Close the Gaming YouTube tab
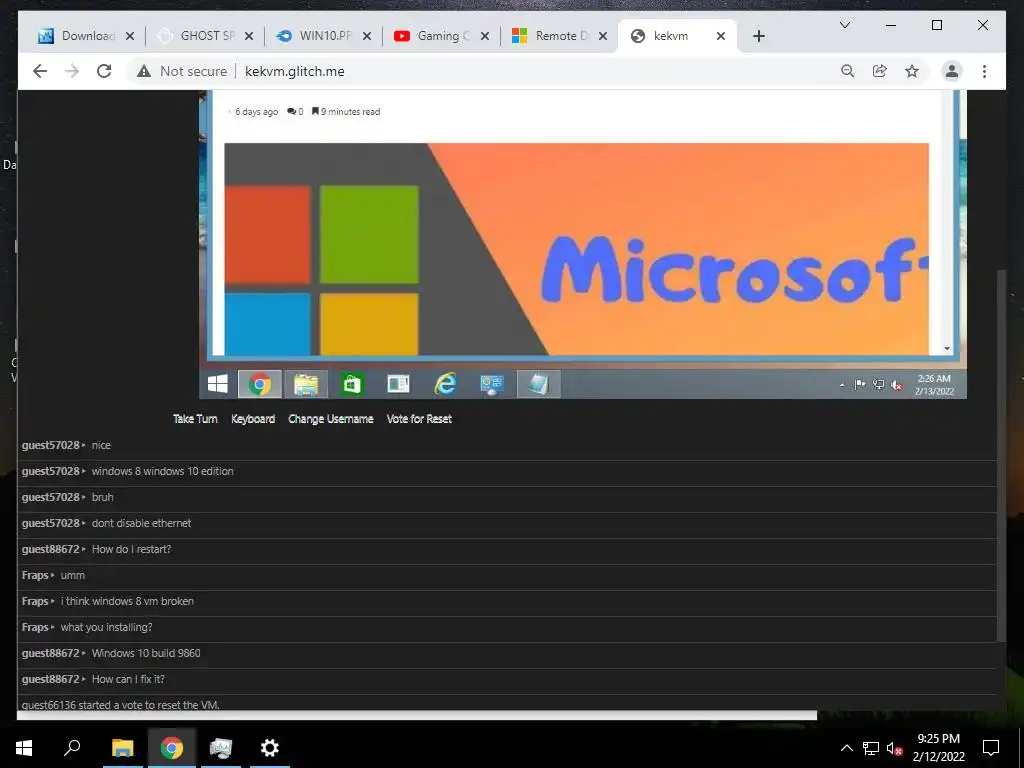Image resolution: width=1024 pixels, height=768 pixels. coord(485,36)
